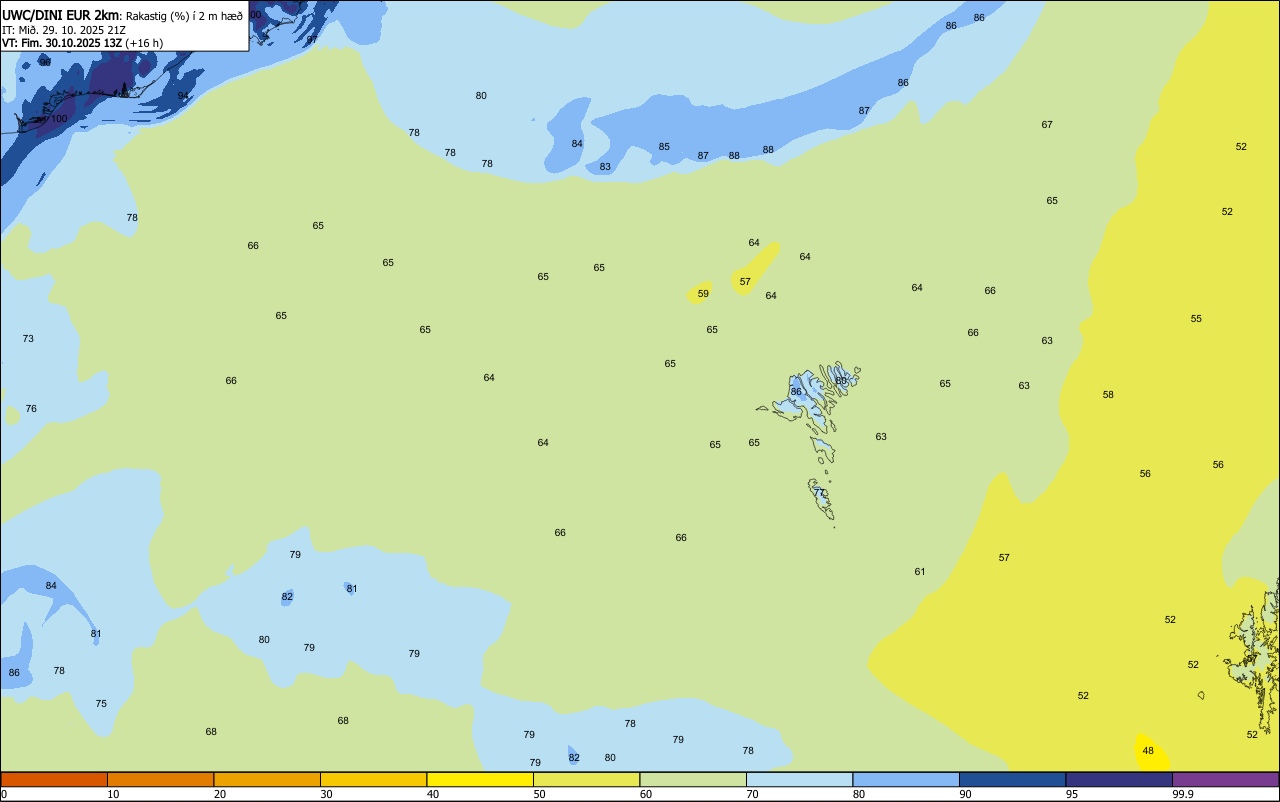The image size is (1280, 802).
Task: Click the orange 10–20 legend swatch
Action: point(160,779)
